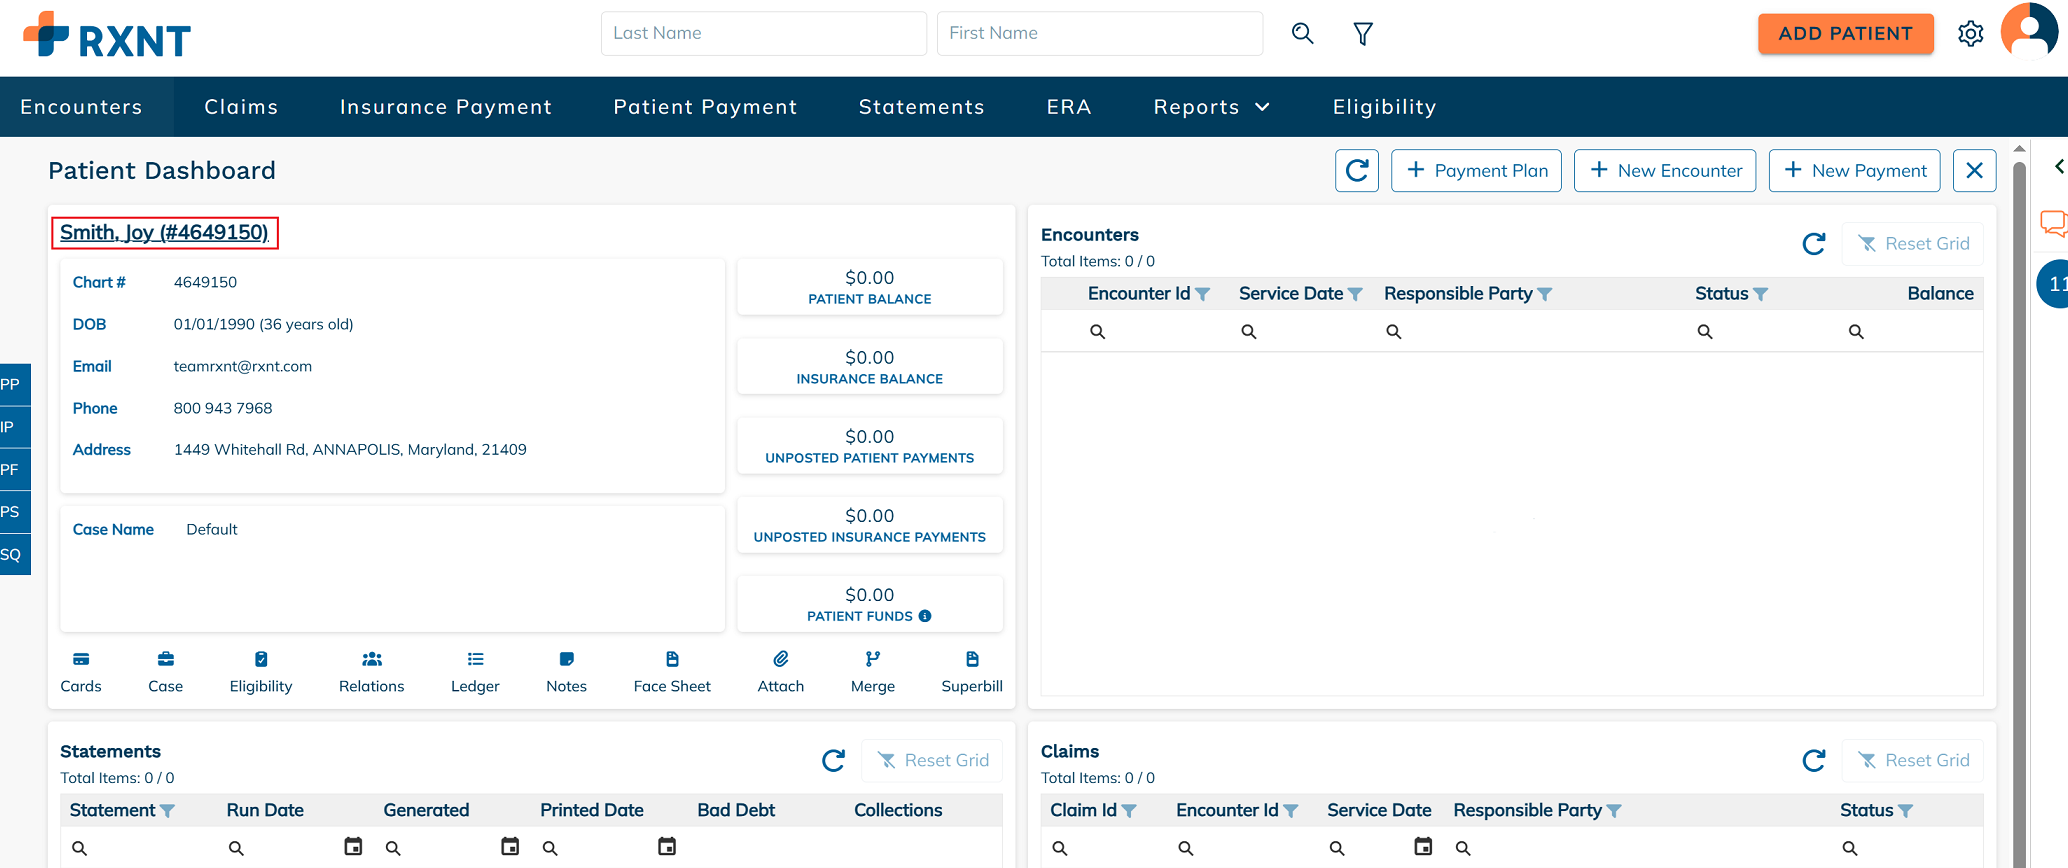View the patient Ledger
This screenshot has height=868, width=2068.
pyautogui.click(x=475, y=672)
